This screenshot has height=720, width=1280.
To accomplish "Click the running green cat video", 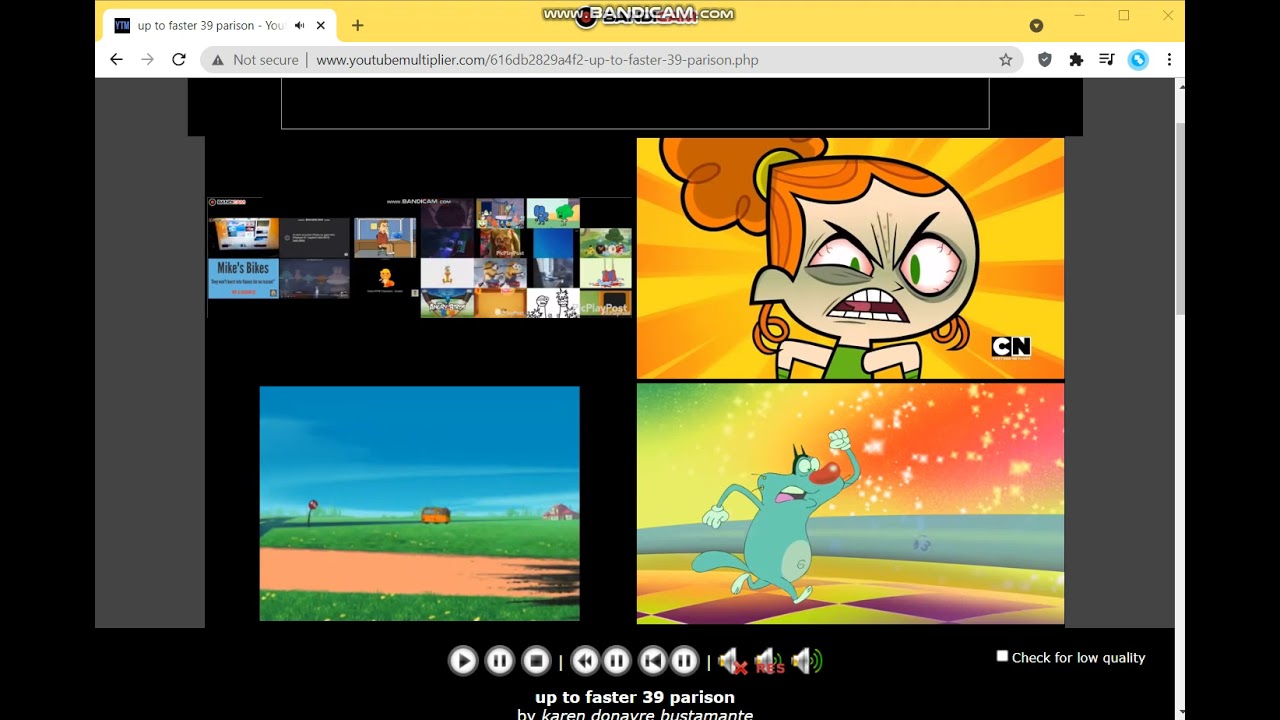I will point(850,504).
